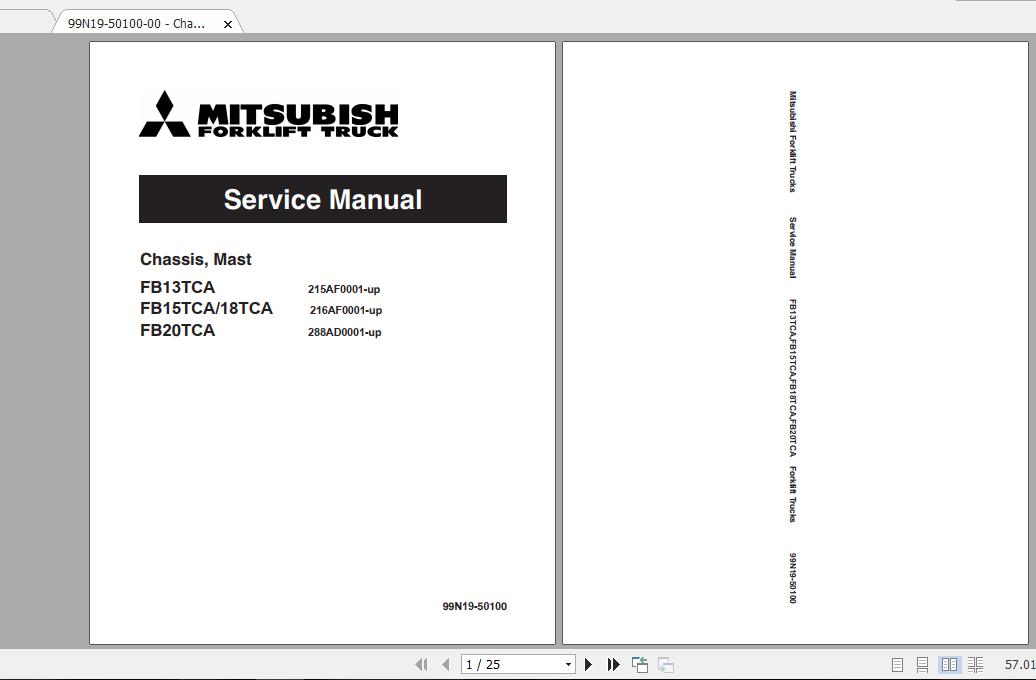This screenshot has width=1036, height=680.
Task: Select the continuous scrolling layout icon
Action: (x=923, y=663)
